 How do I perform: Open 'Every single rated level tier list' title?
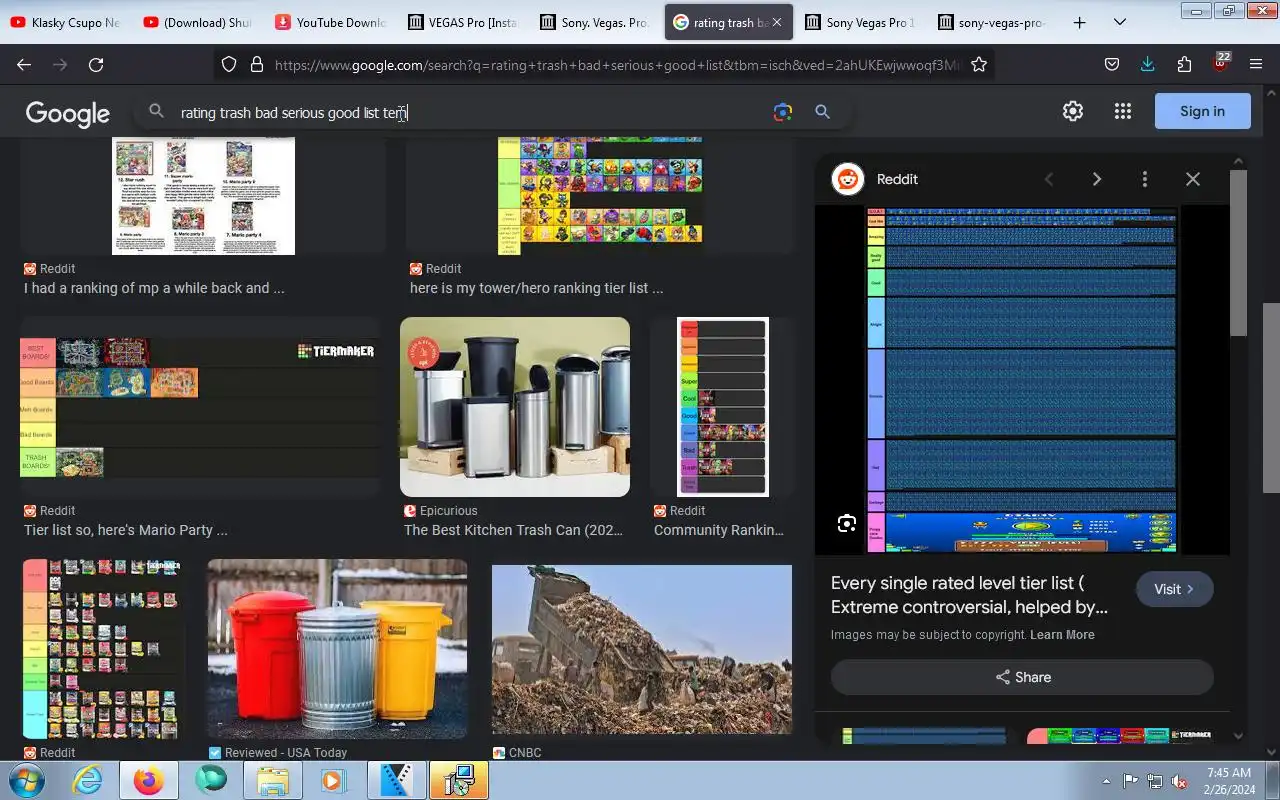point(969,595)
